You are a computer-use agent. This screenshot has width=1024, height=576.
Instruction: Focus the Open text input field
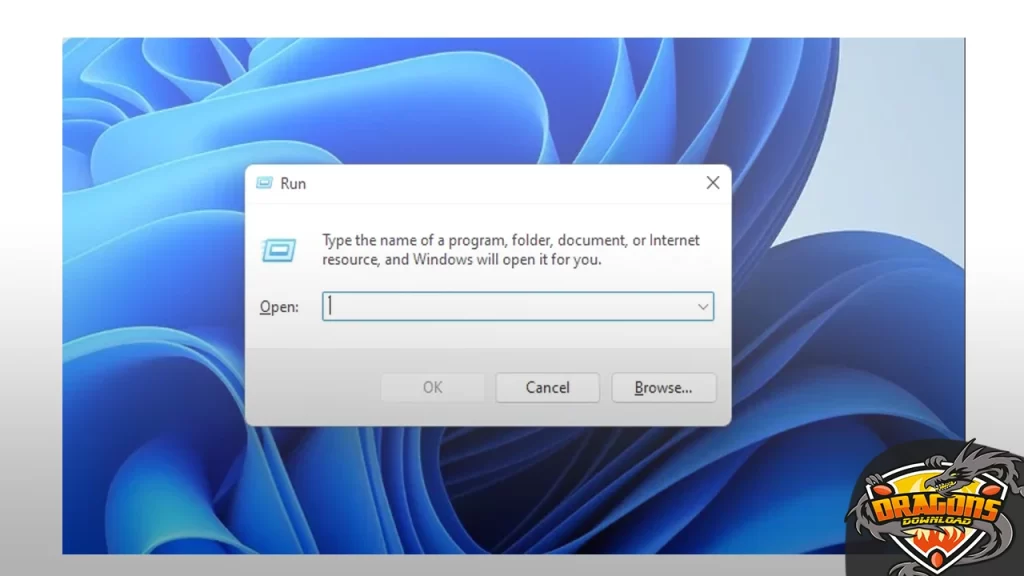[510, 307]
